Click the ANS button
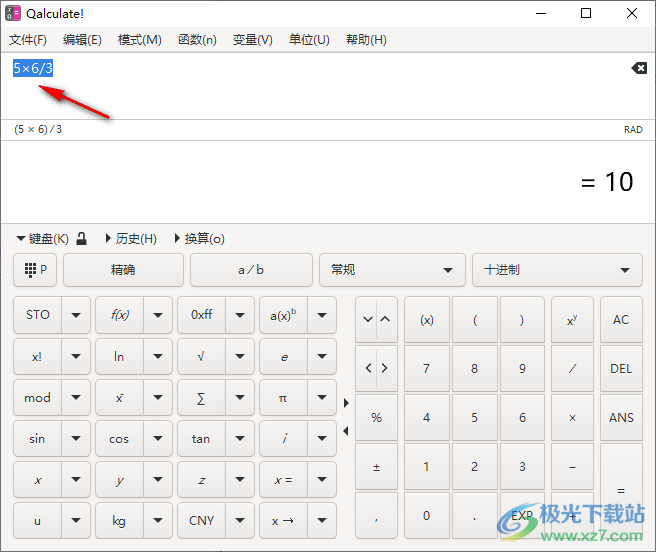 [621, 417]
